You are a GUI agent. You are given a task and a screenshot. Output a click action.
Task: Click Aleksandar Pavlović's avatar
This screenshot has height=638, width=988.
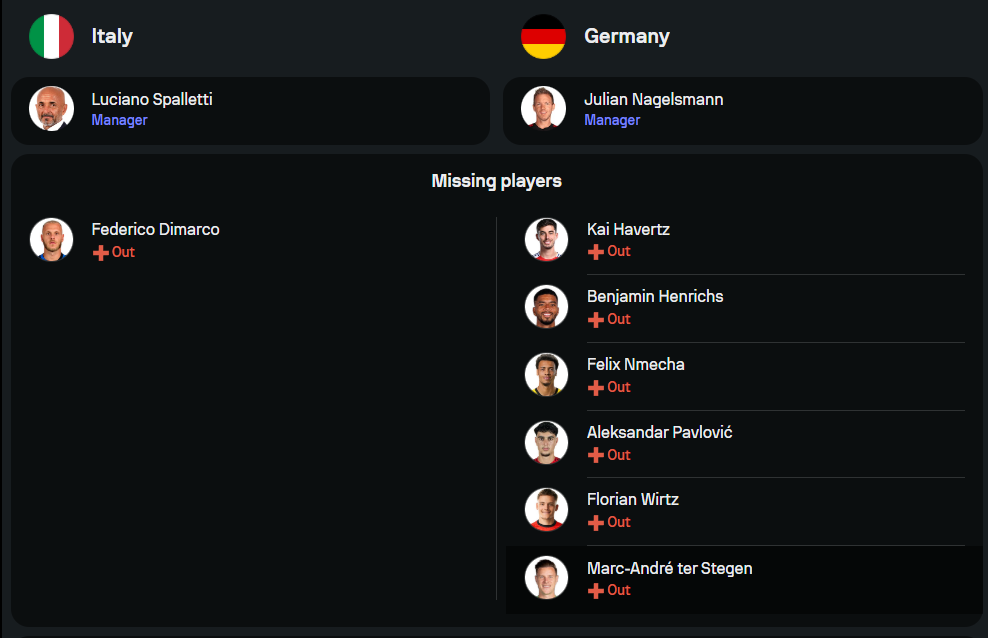[546, 443]
